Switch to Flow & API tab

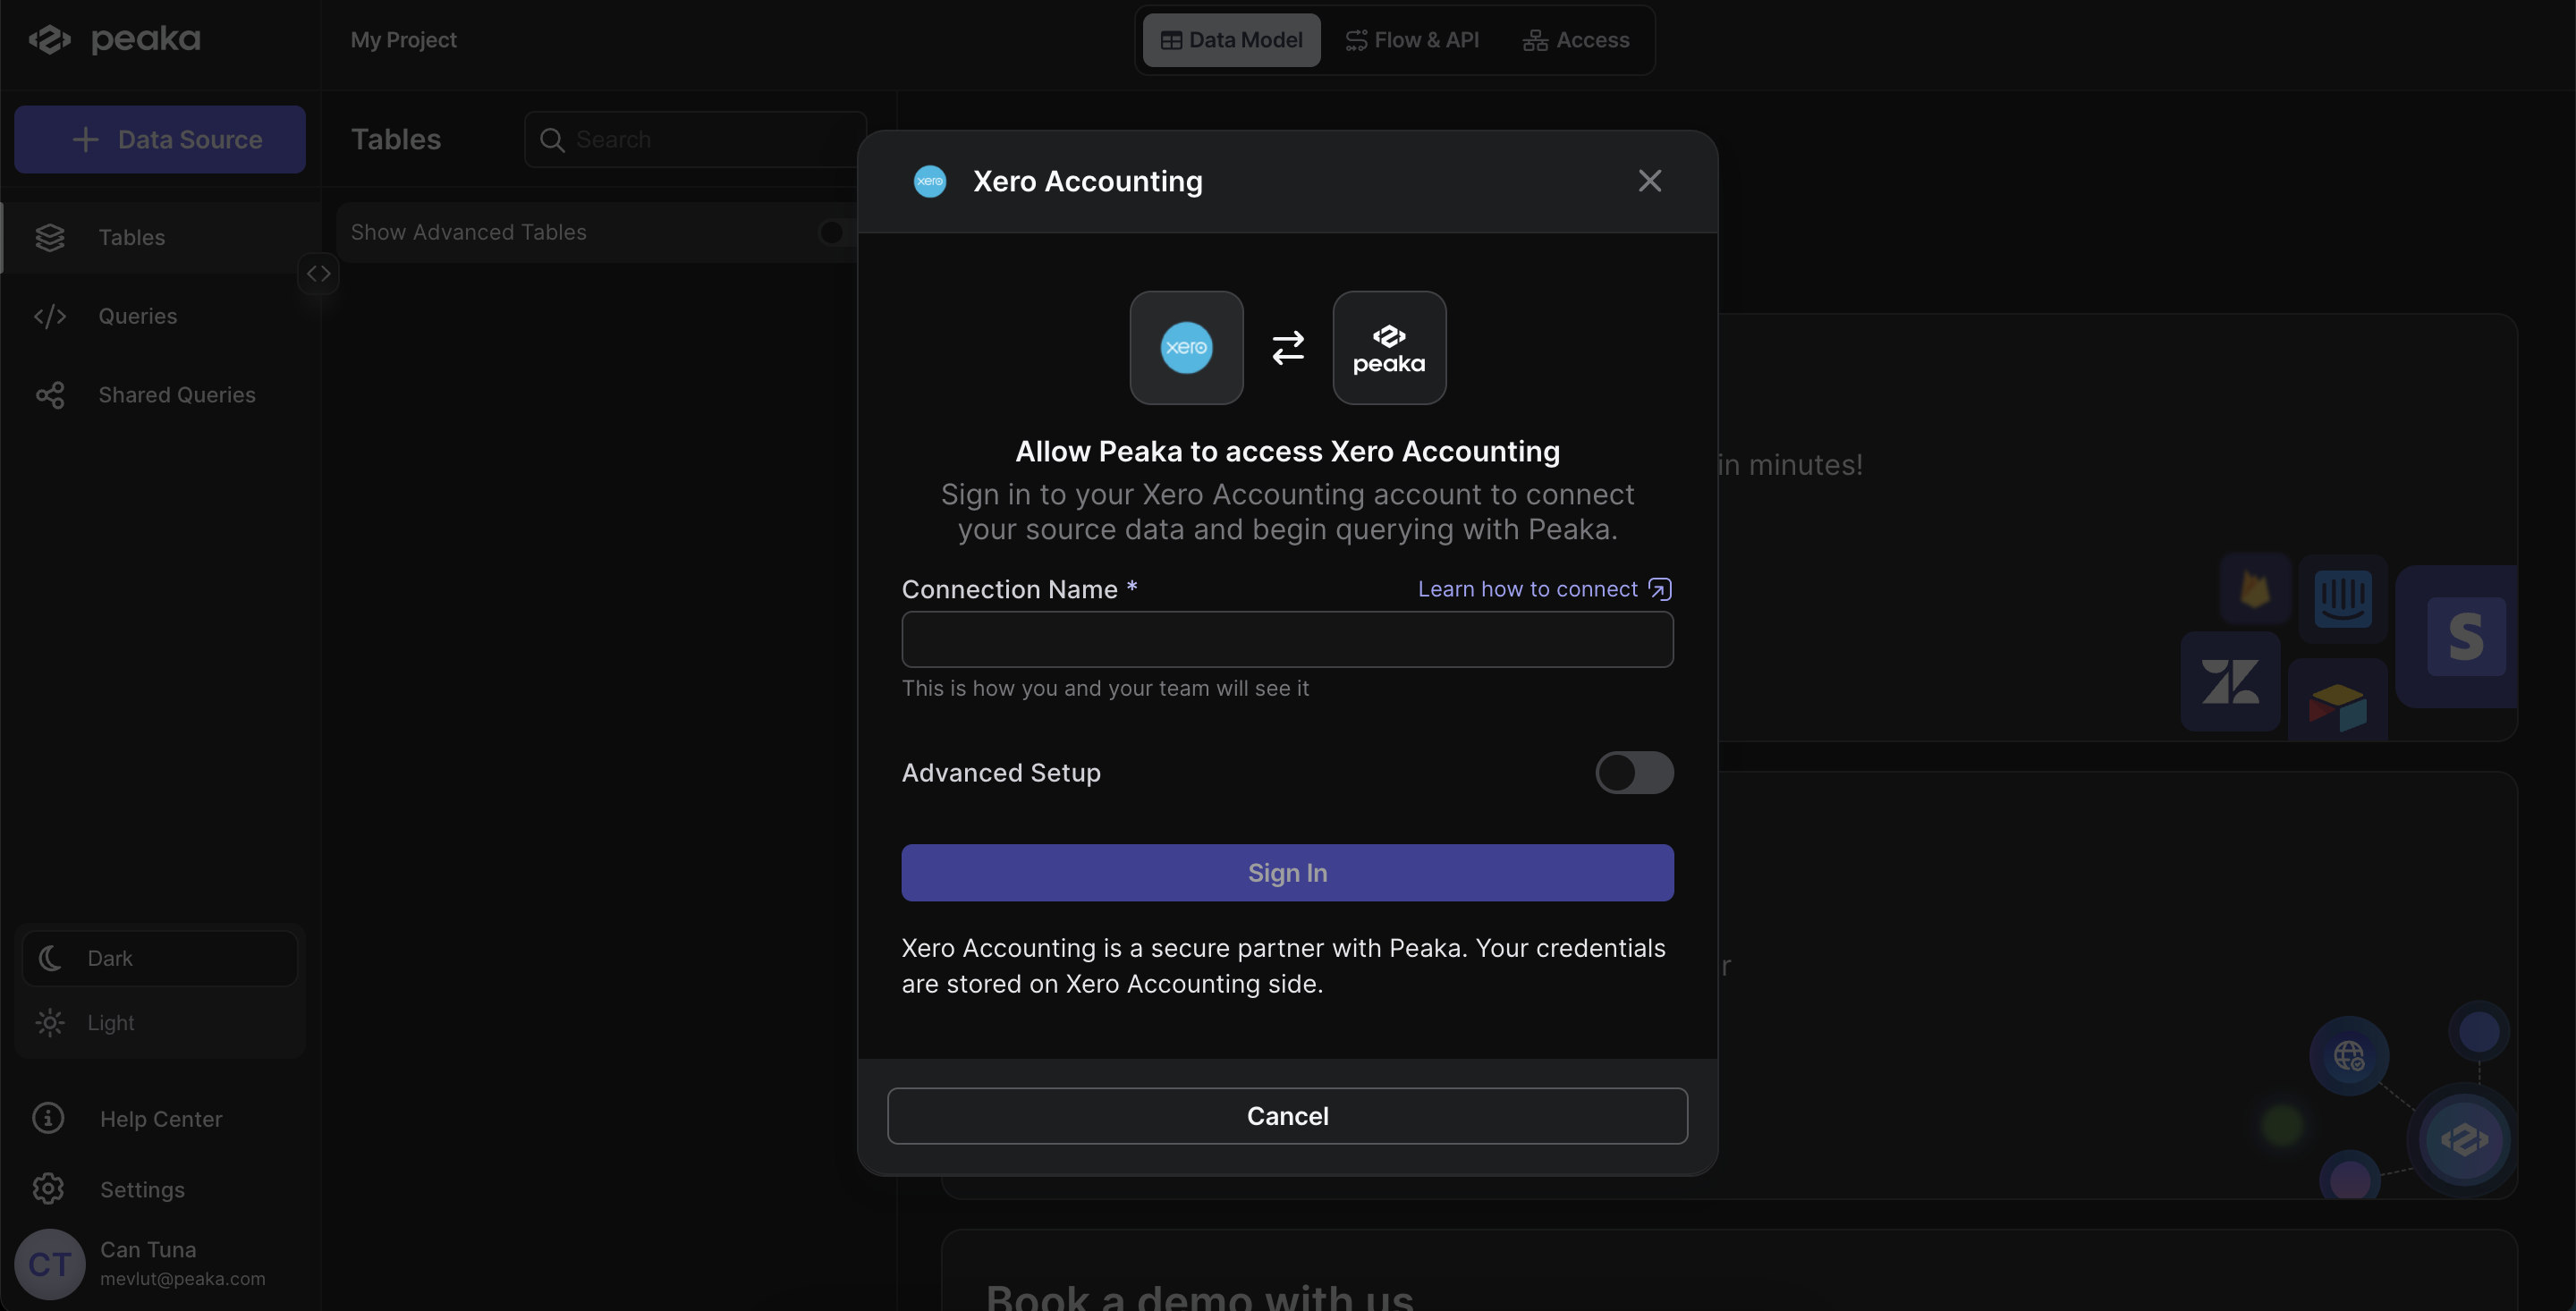1412,40
